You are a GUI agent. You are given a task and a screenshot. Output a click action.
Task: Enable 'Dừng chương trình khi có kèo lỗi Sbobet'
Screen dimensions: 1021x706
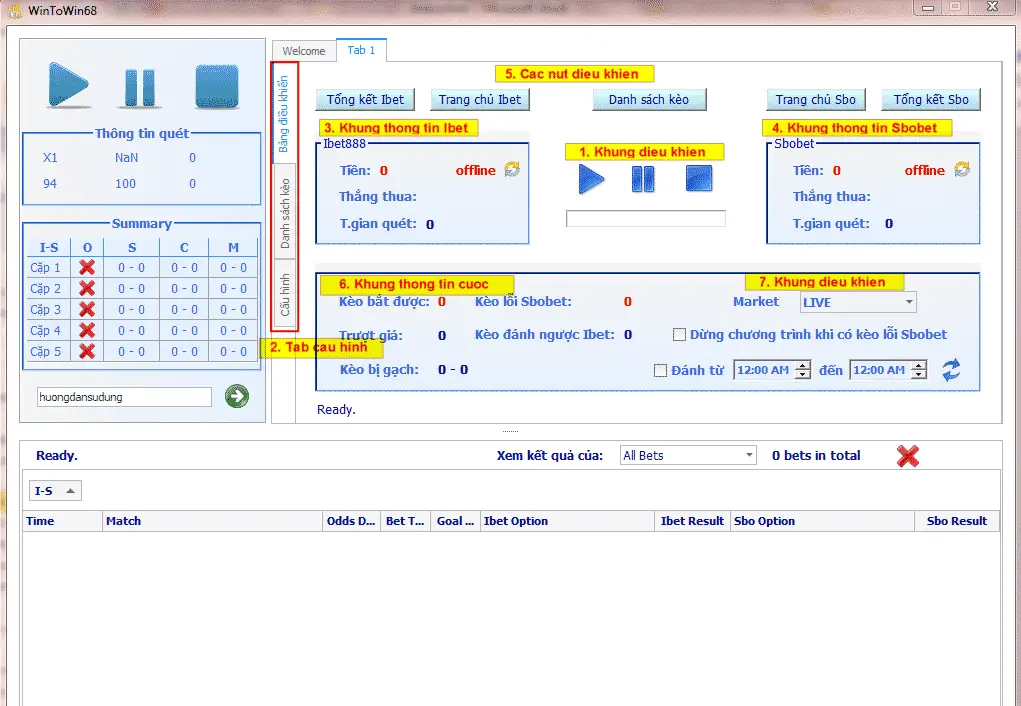pos(680,334)
